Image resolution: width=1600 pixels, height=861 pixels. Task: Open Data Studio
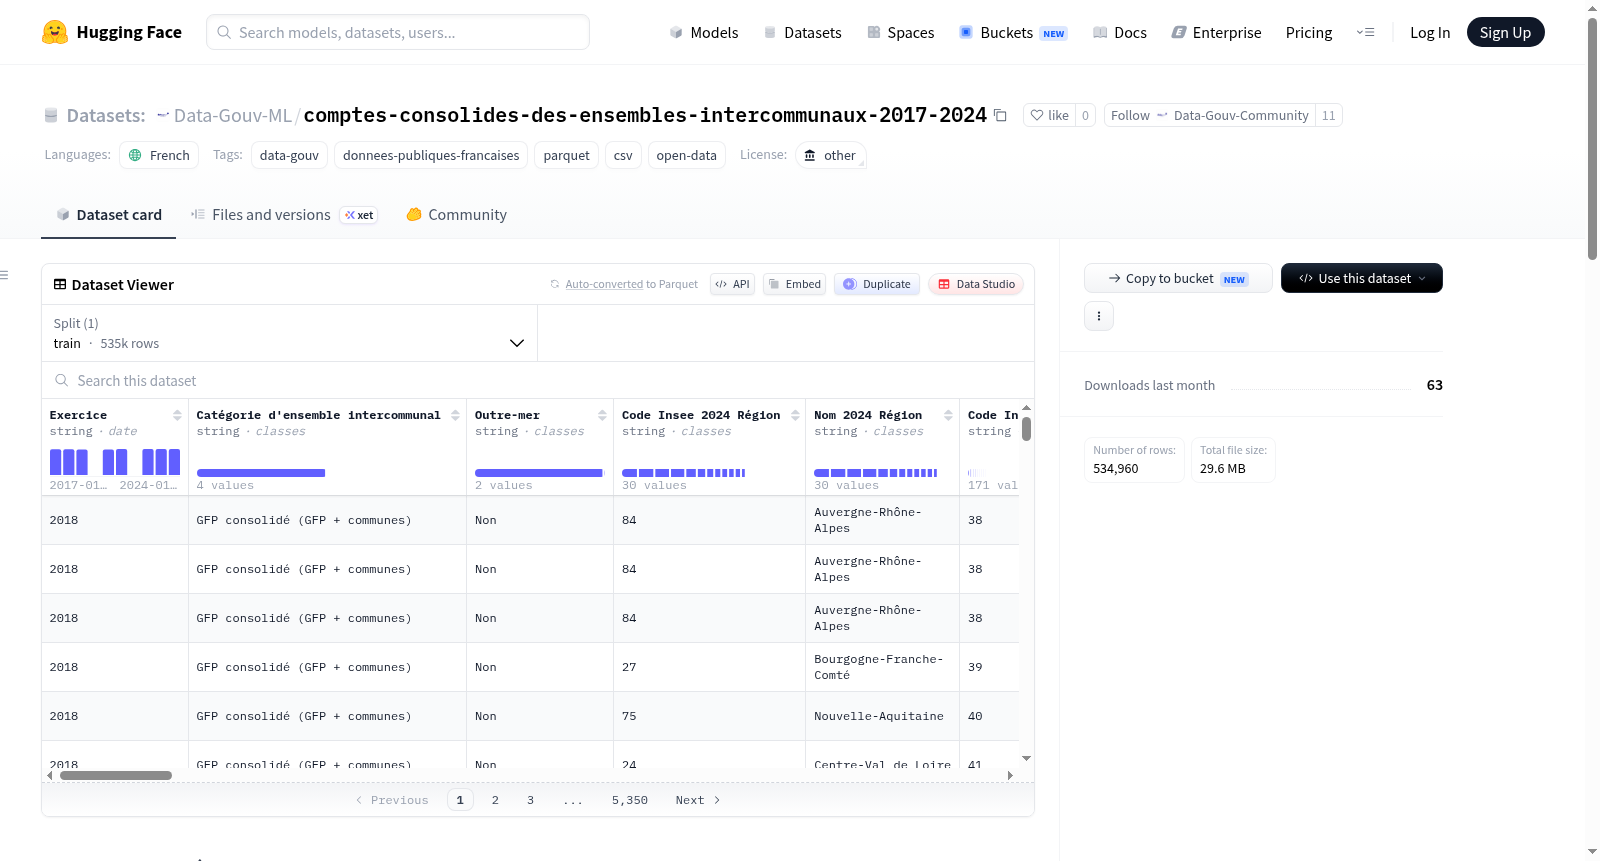coord(976,284)
